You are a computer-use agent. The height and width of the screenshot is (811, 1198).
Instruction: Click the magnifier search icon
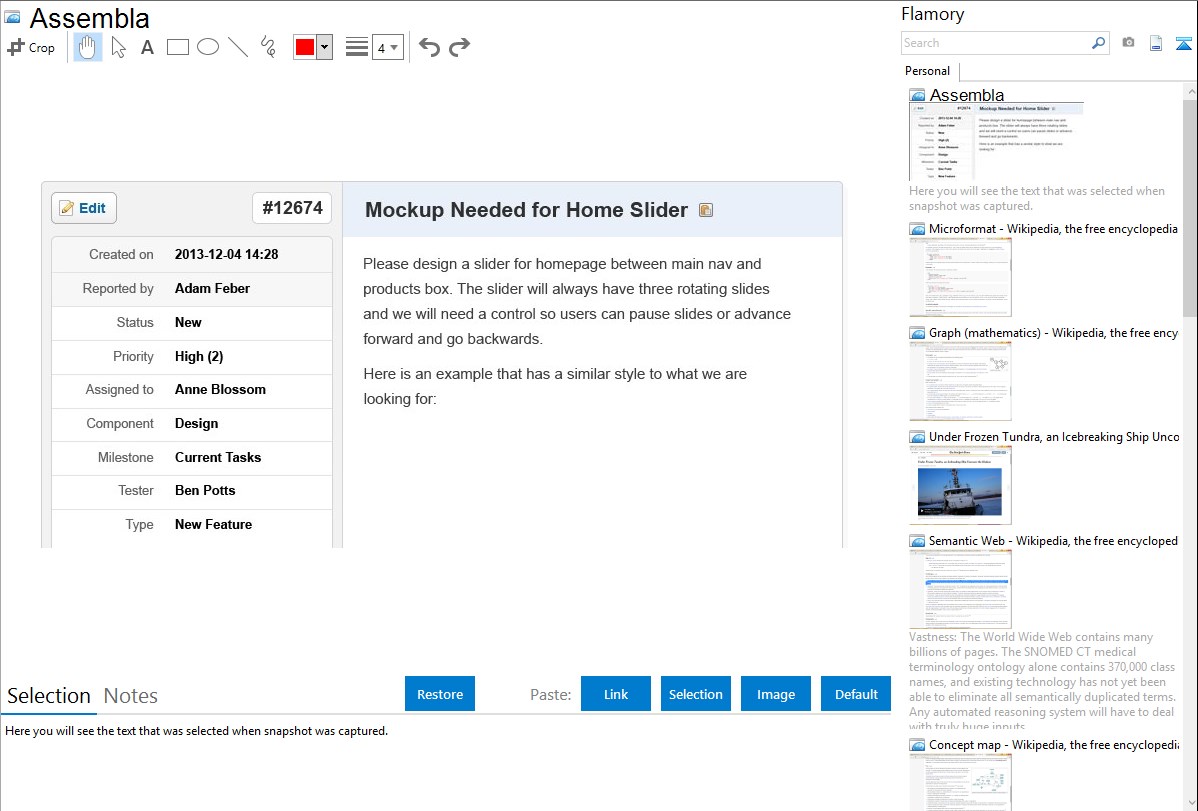point(1099,43)
